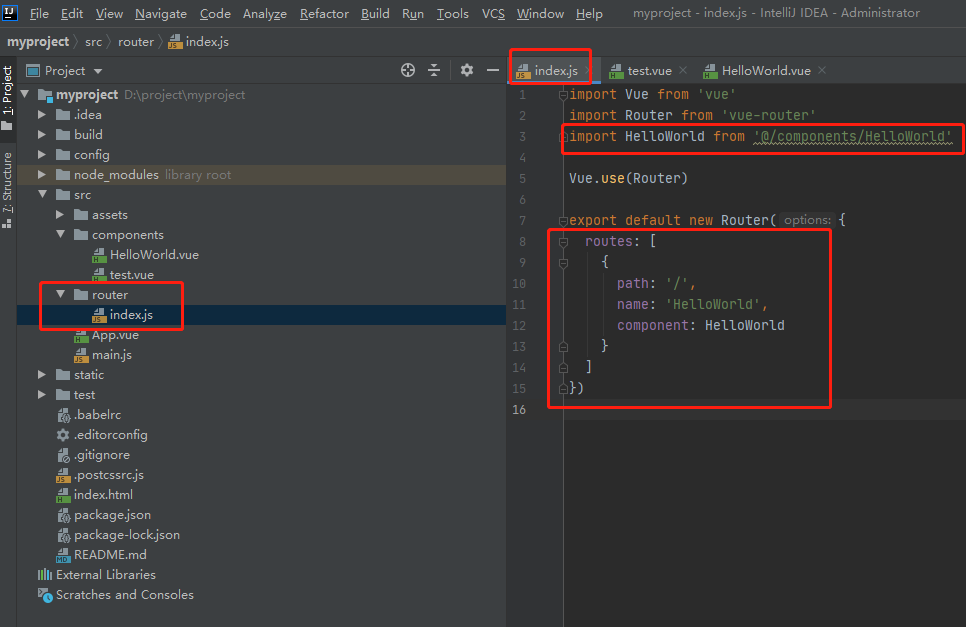
Task: Click the fold marker at line 8
Action: (x=563, y=241)
